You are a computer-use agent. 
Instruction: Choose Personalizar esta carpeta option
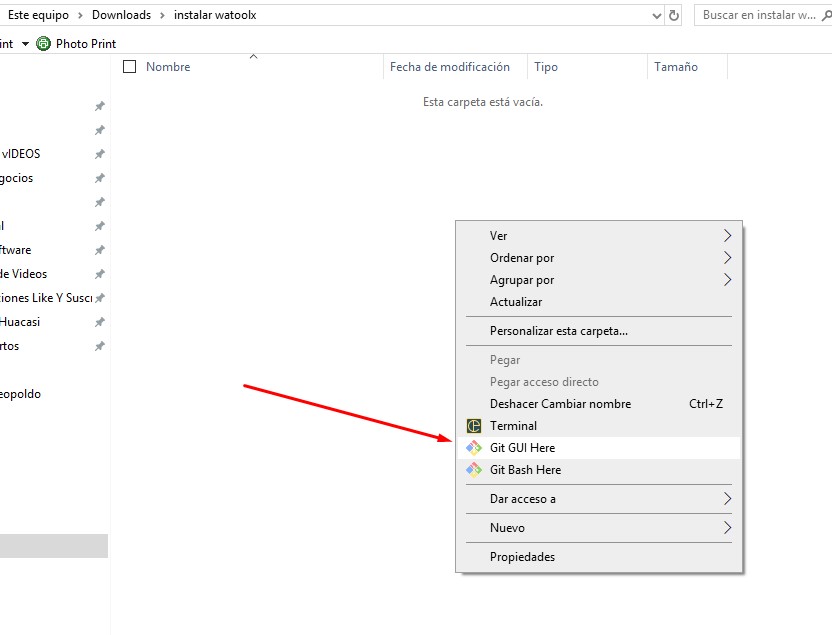coord(558,331)
